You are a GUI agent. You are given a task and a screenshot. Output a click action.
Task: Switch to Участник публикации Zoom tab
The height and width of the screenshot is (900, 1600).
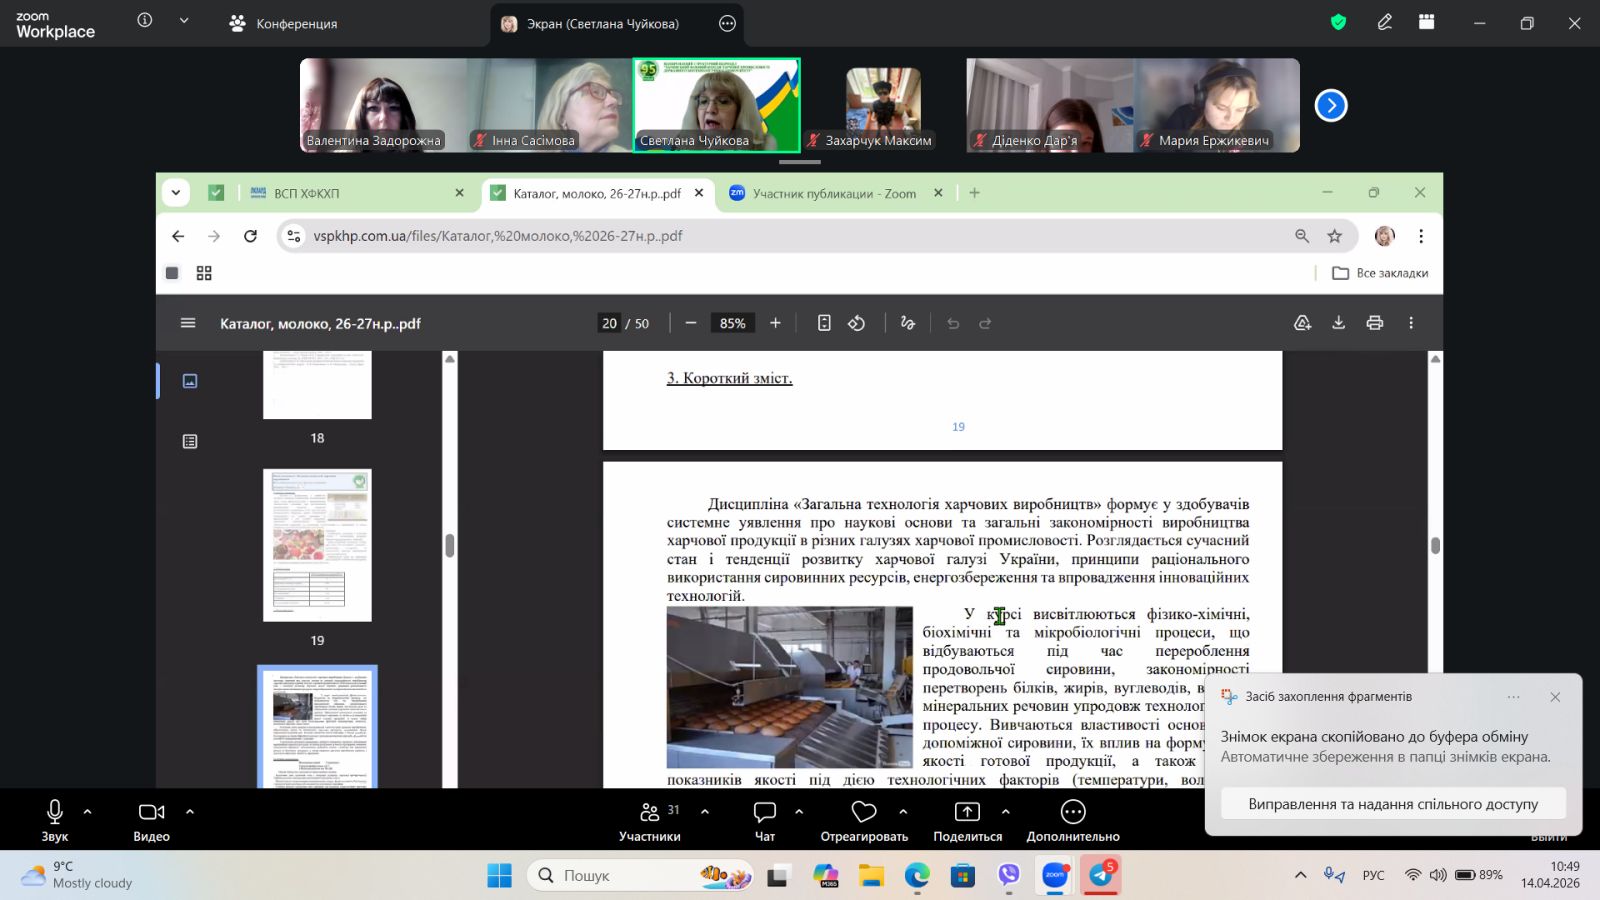pyautogui.click(x=833, y=193)
